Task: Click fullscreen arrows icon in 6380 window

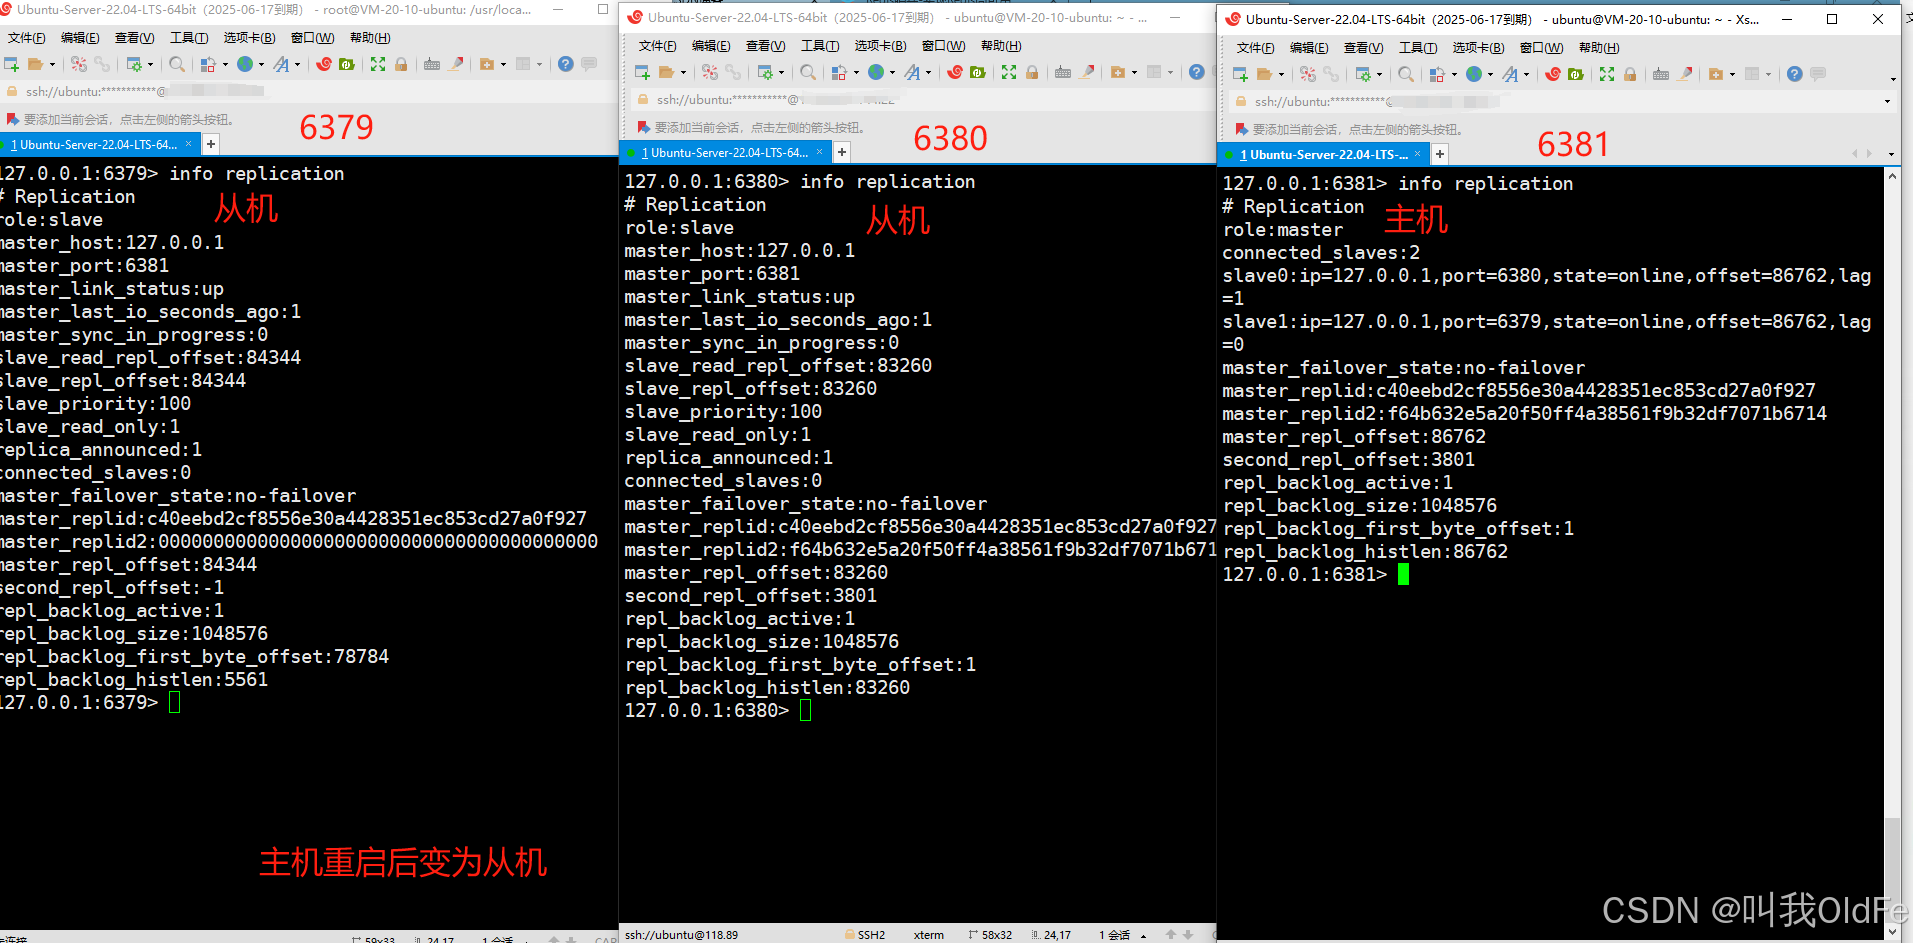Action: point(1009,72)
